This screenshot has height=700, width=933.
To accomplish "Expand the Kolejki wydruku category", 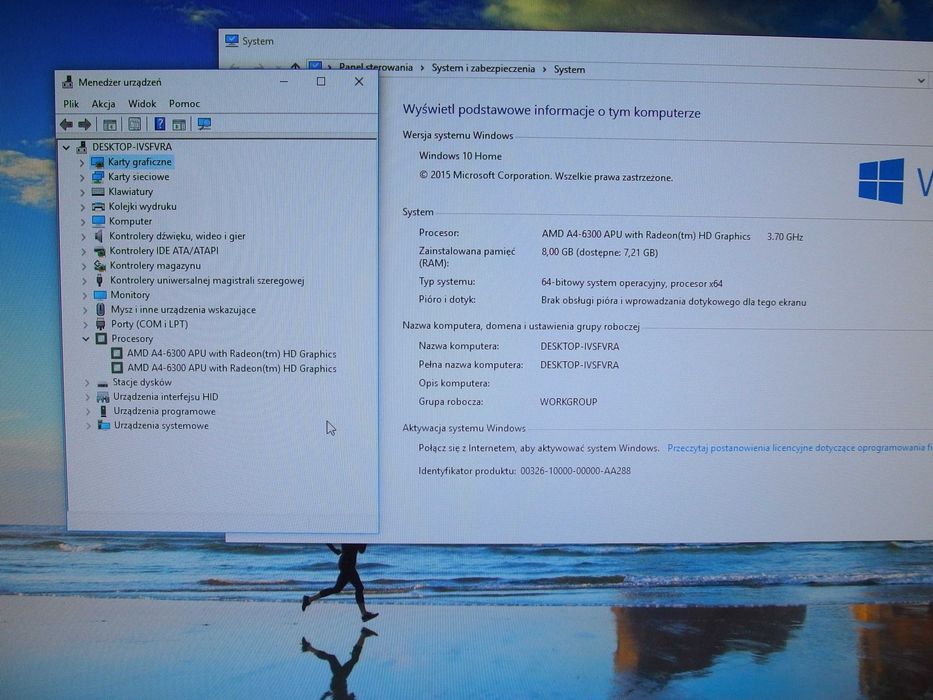I will point(83,207).
